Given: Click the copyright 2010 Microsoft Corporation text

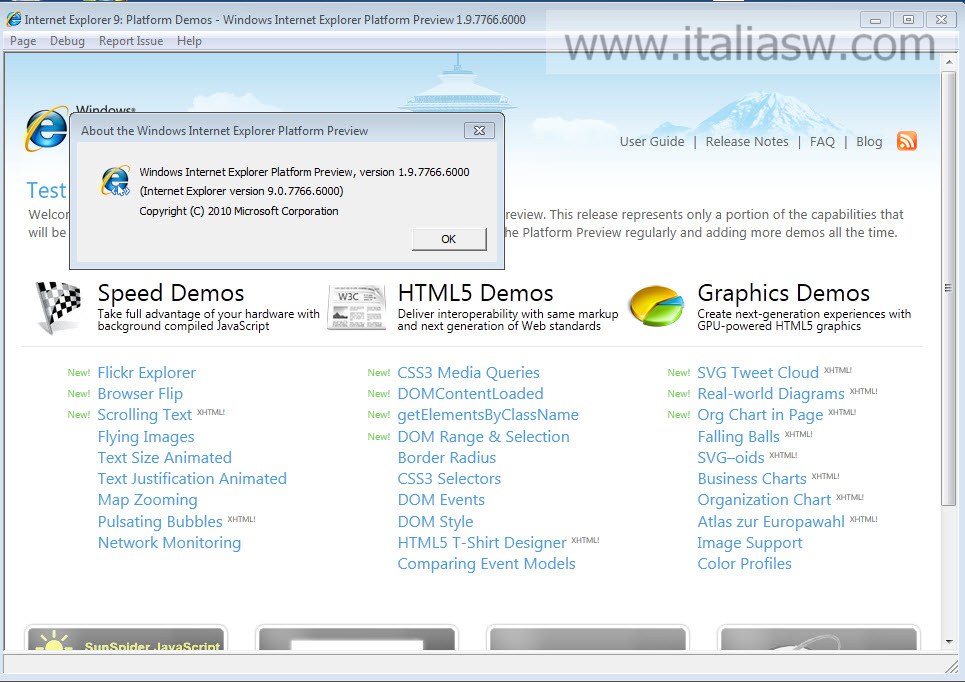Looking at the screenshot, I should [239, 211].
